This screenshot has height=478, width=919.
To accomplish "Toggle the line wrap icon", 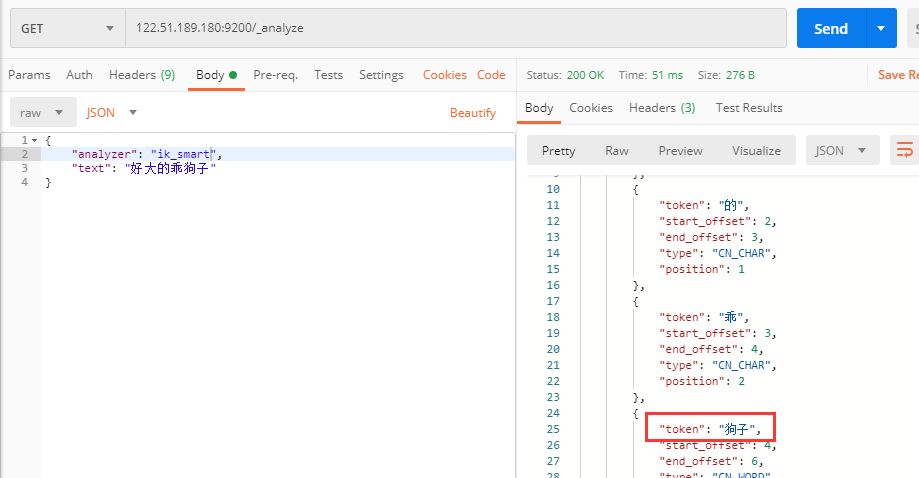I will pos(904,151).
